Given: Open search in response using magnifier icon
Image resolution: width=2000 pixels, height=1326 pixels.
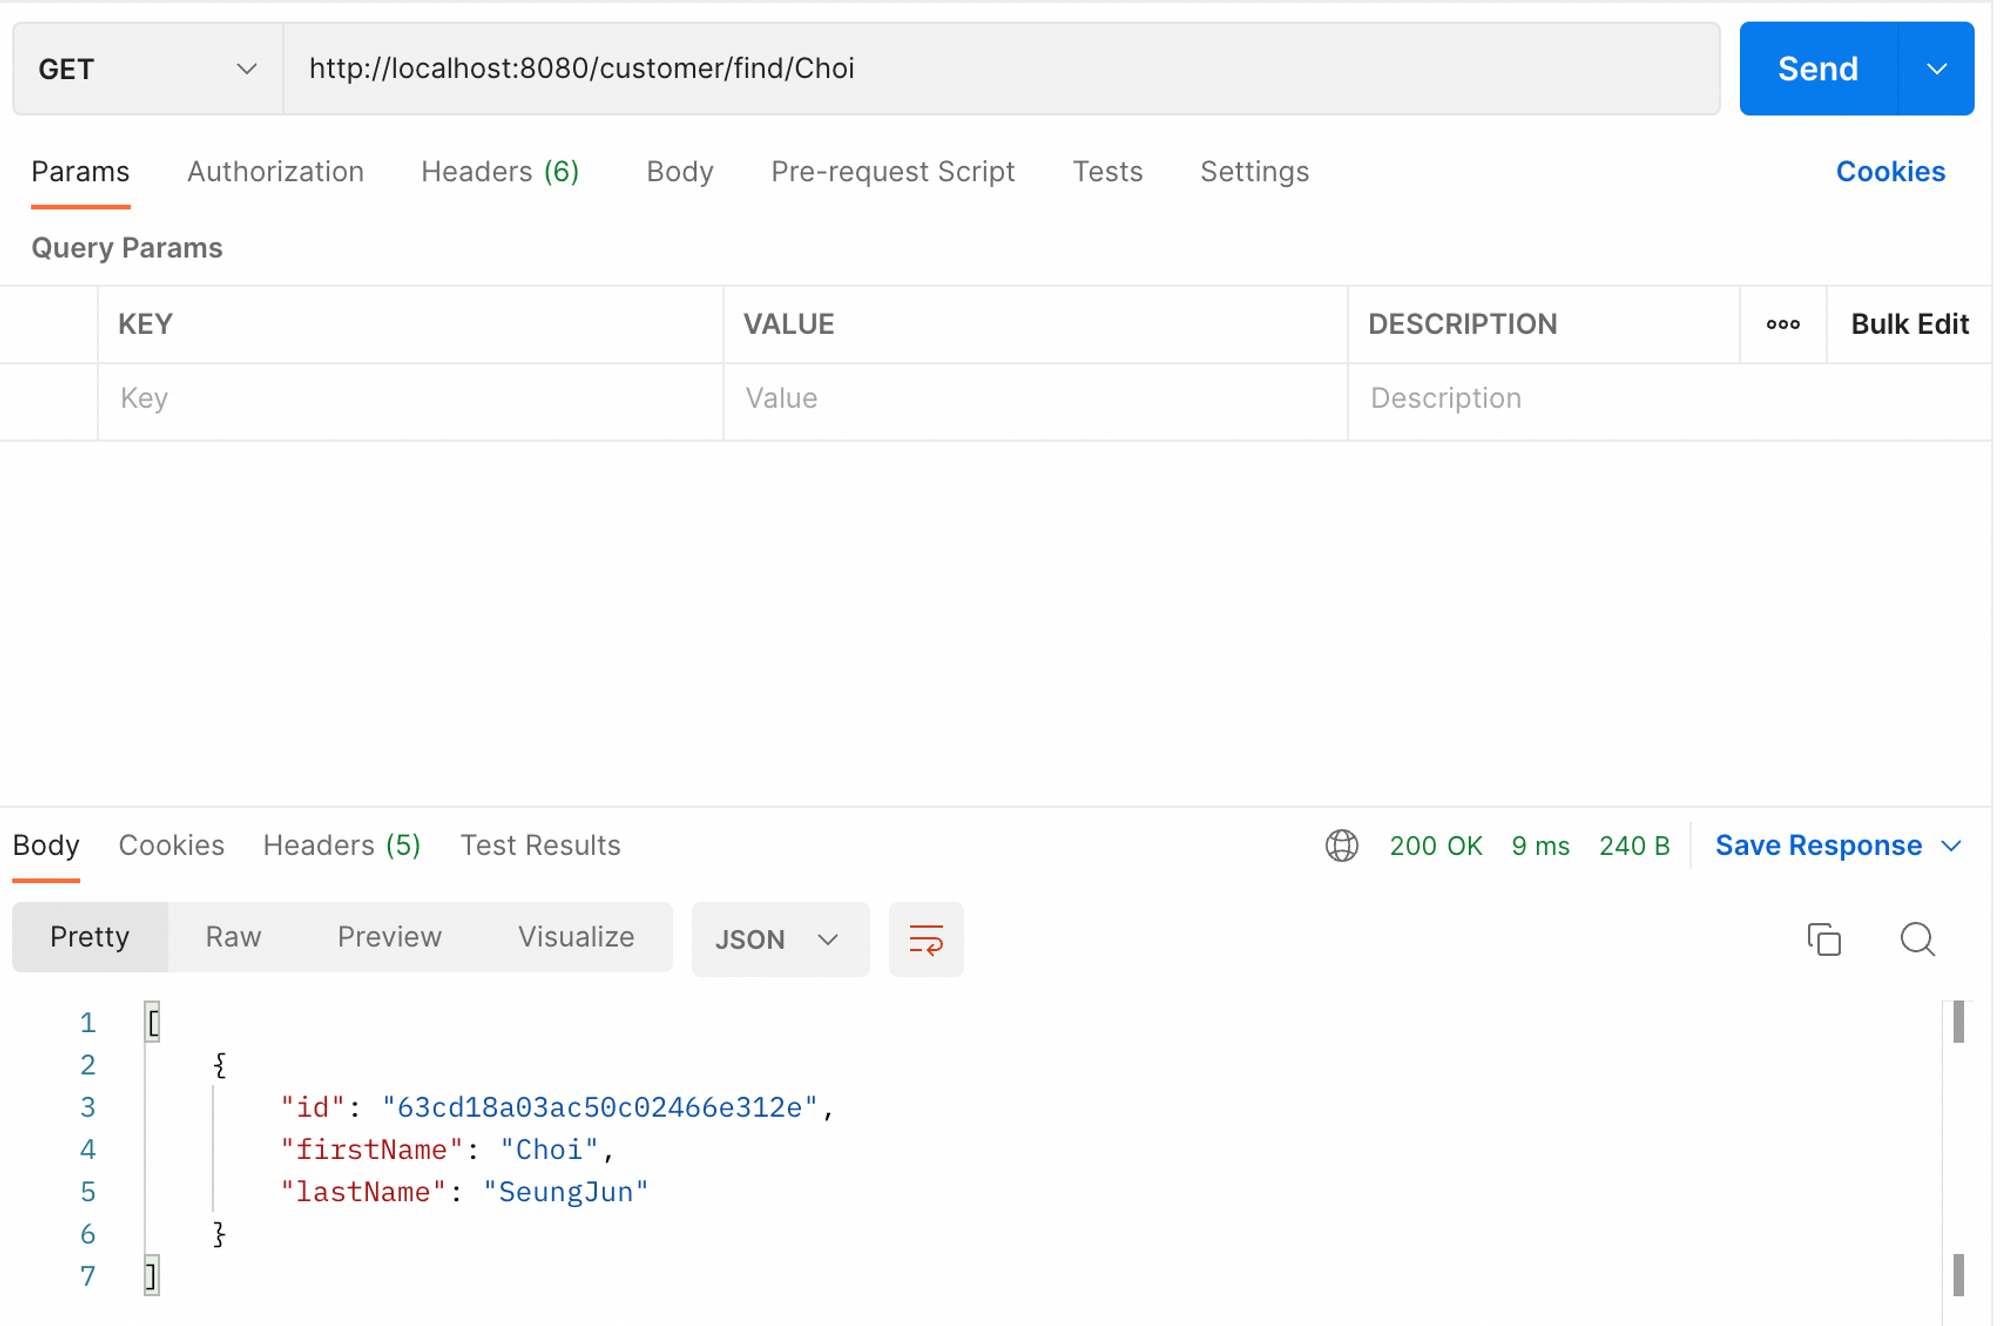Looking at the screenshot, I should [1916, 939].
